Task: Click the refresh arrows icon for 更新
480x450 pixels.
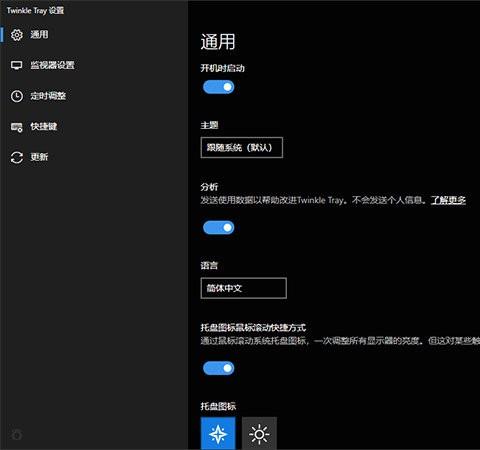Action: coord(17,157)
